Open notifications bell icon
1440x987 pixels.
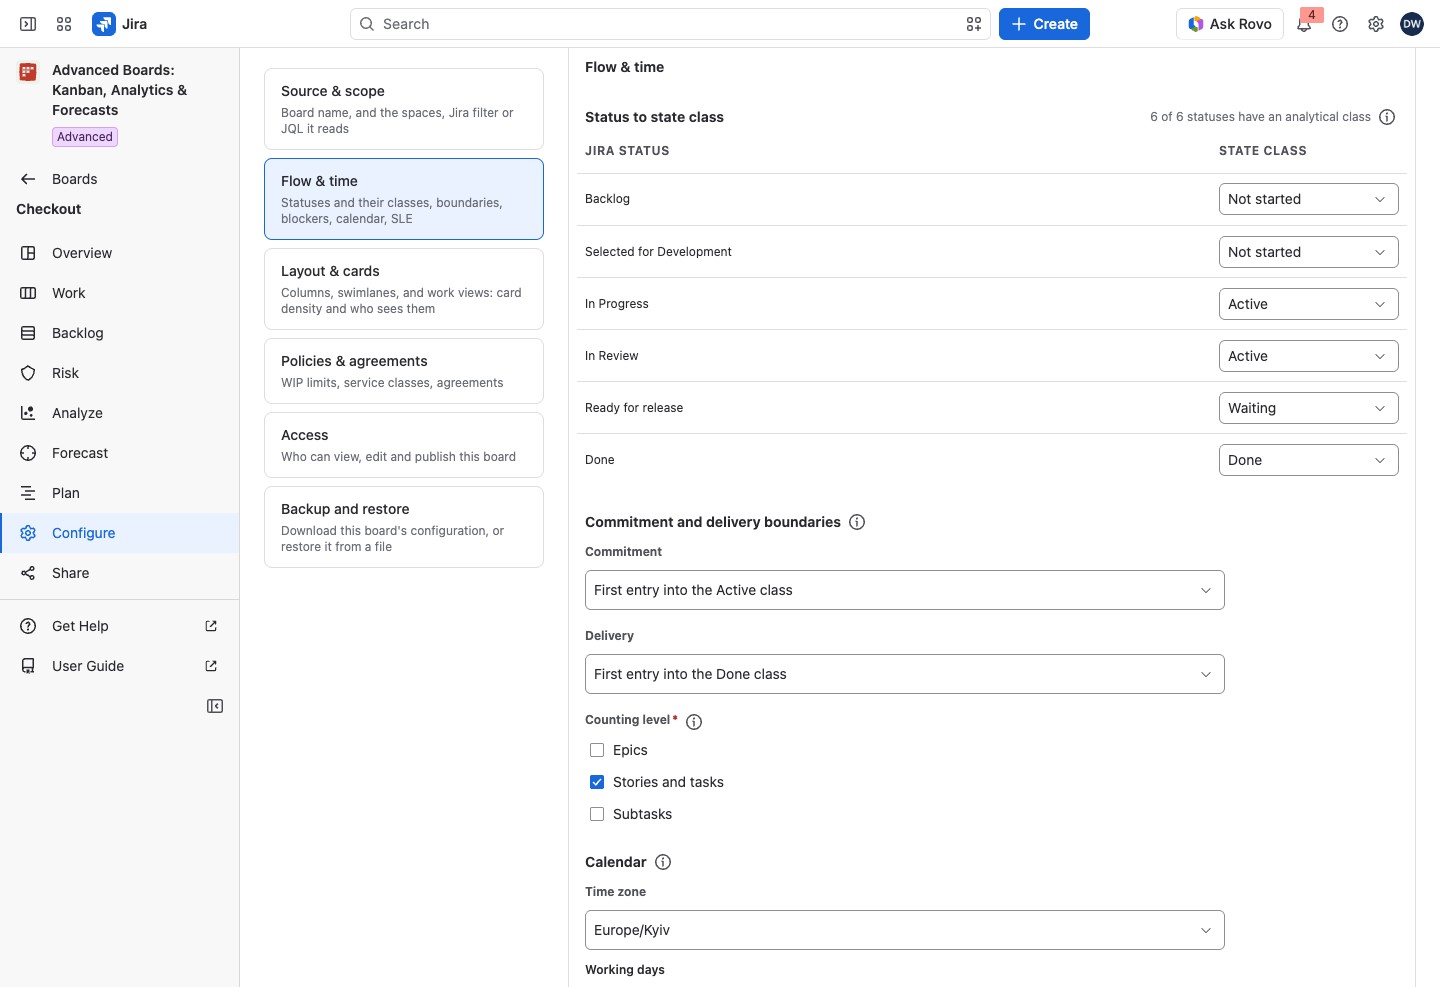click(1304, 24)
